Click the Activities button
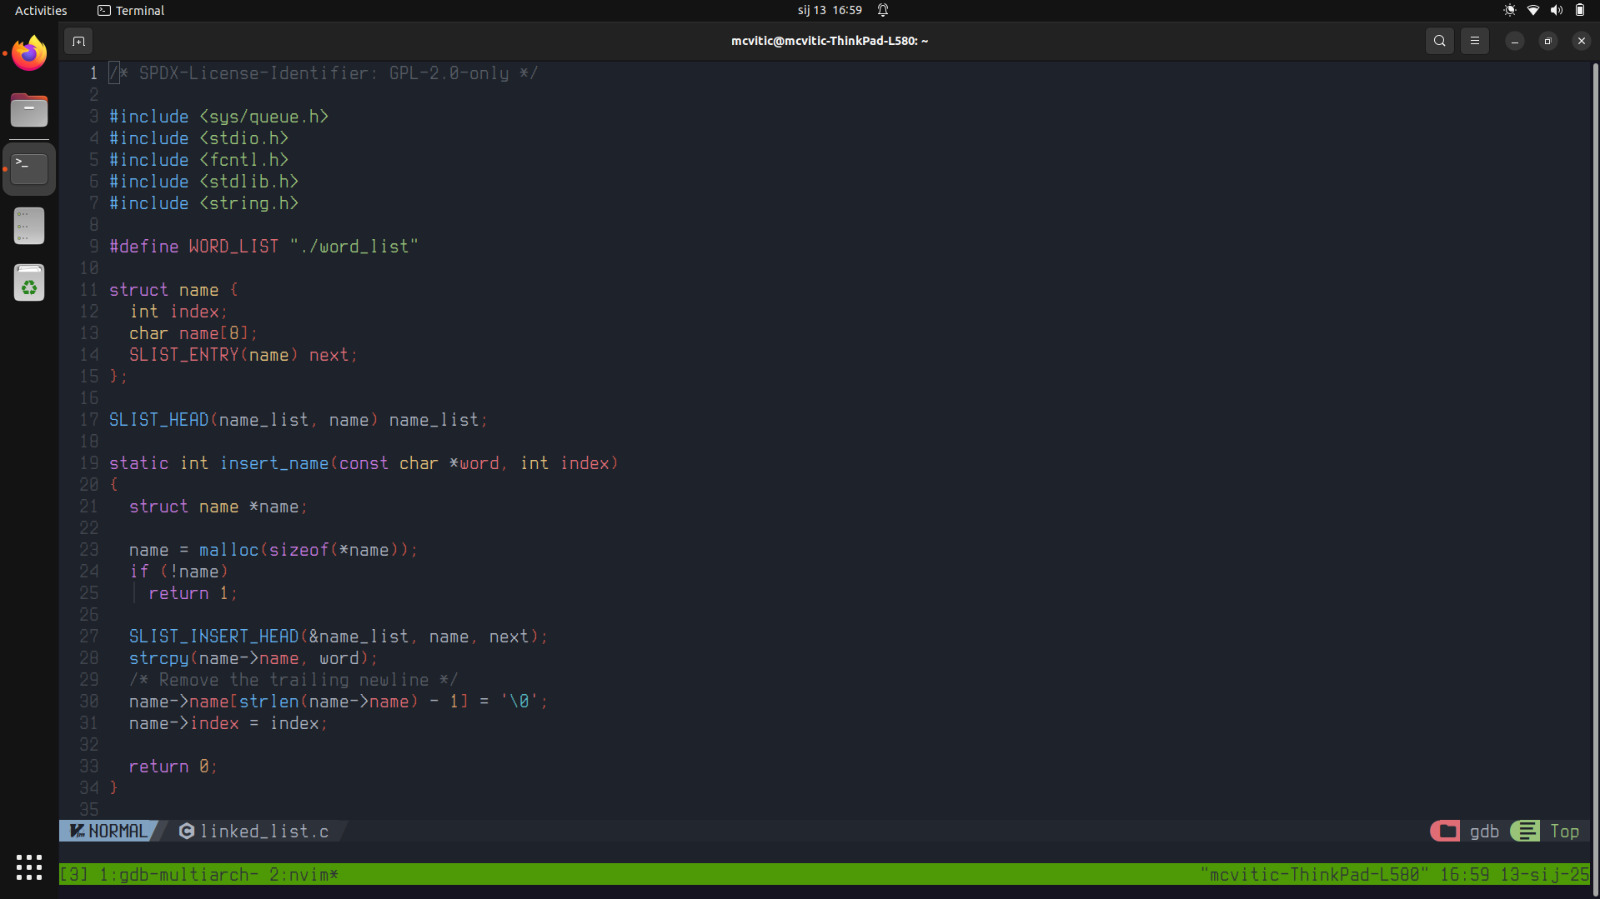Screen dimensions: 1600x899 pos(41,10)
